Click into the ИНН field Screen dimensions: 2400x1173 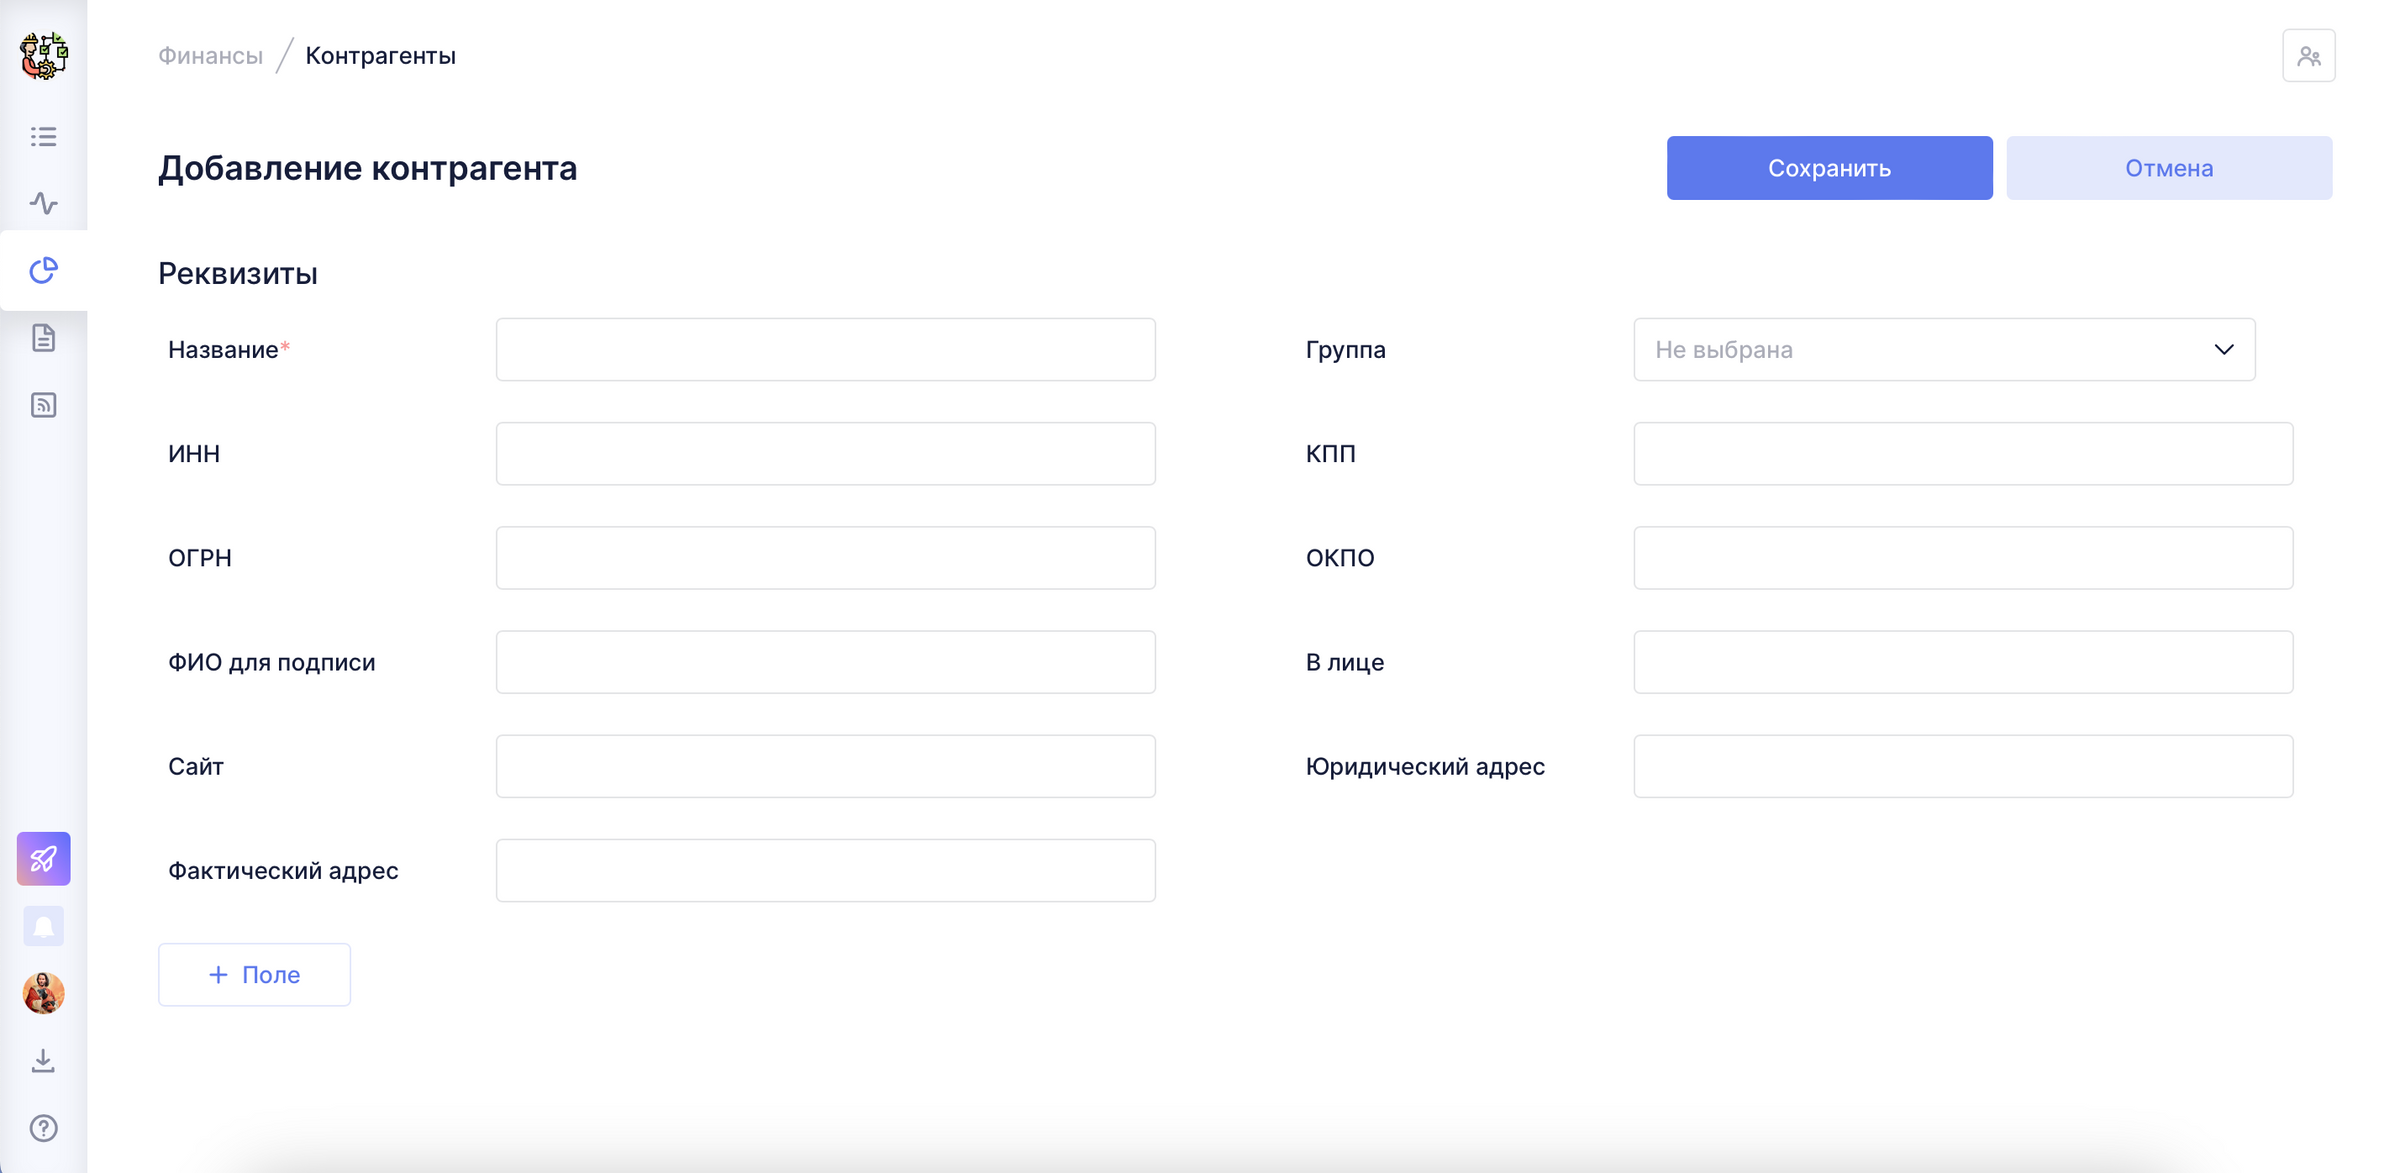825,454
